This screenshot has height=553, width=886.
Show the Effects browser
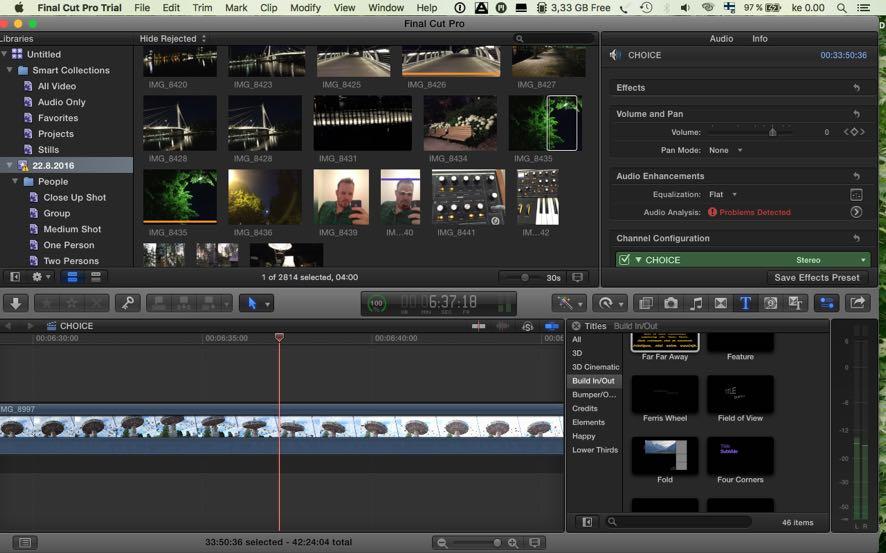pyautogui.click(x=645, y=303)
